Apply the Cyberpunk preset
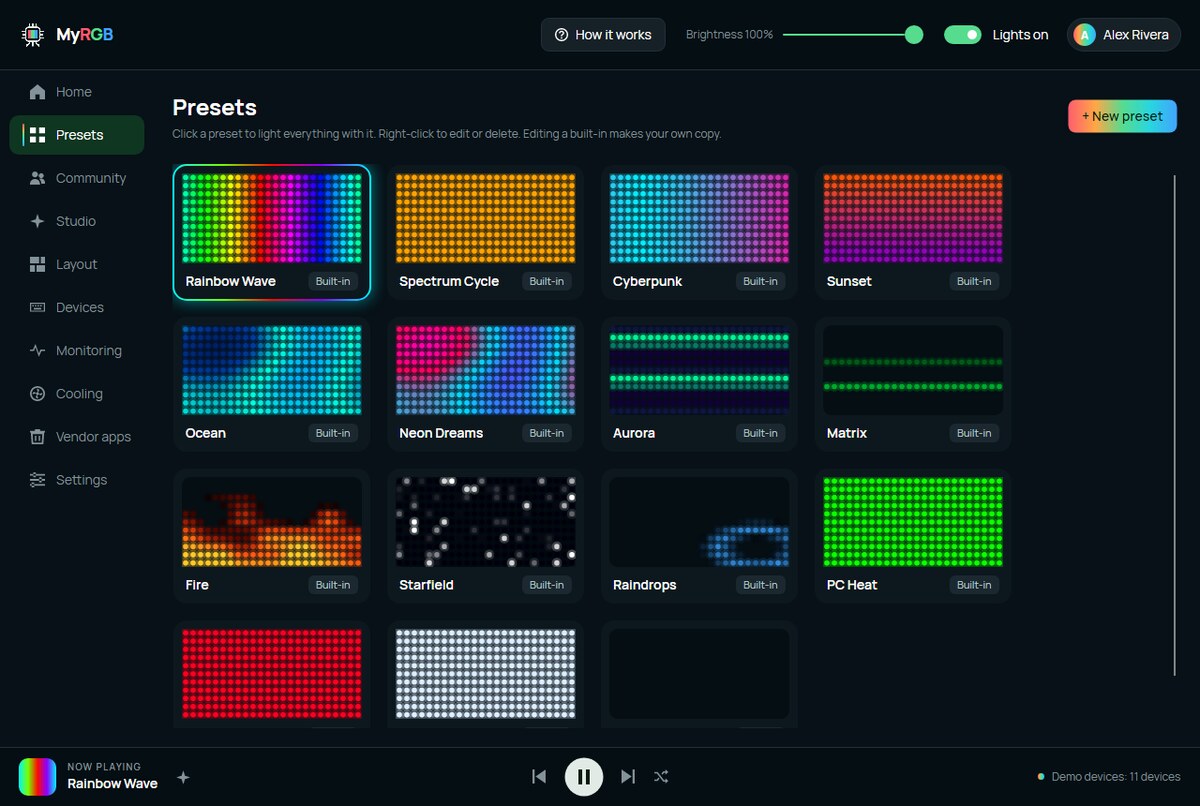The height and width of the screenshot is (806, 1200). coord(699,233)
